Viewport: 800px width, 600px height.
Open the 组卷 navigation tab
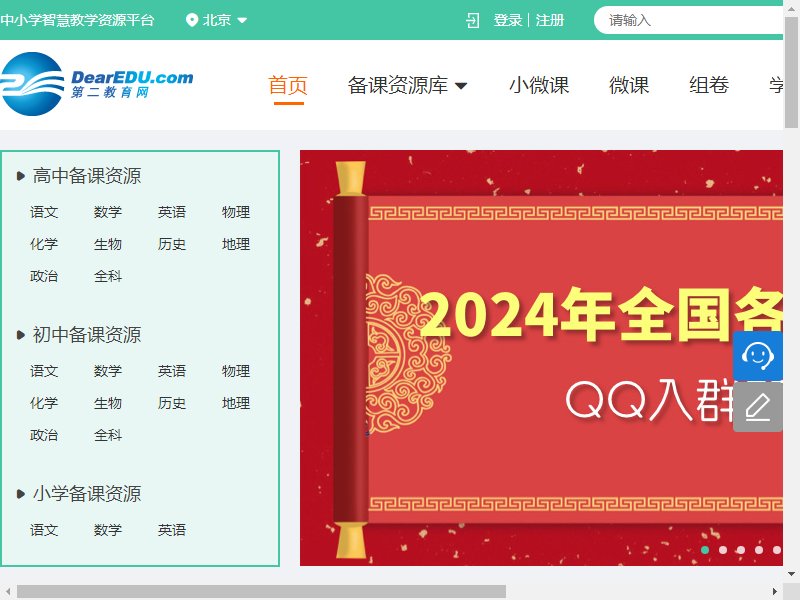coord(709,85)
